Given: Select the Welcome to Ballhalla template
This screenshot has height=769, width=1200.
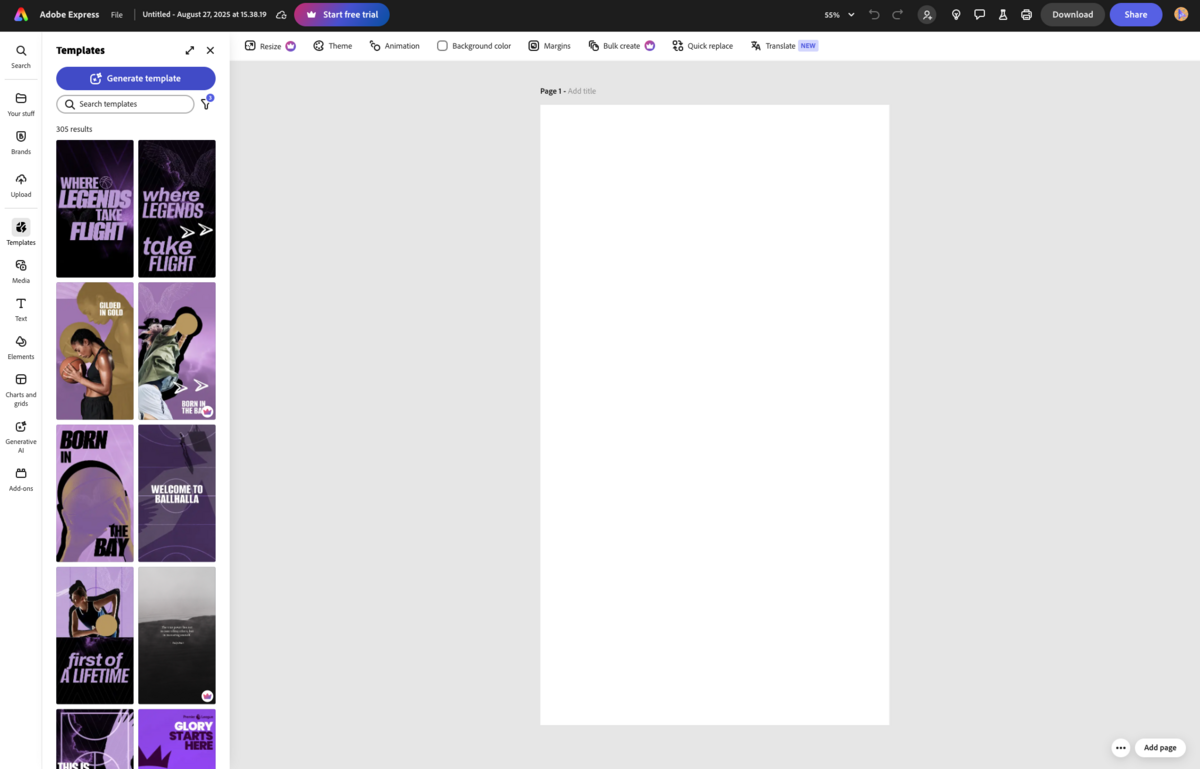Looking at the screenshot, I should (x=177, y=493).
